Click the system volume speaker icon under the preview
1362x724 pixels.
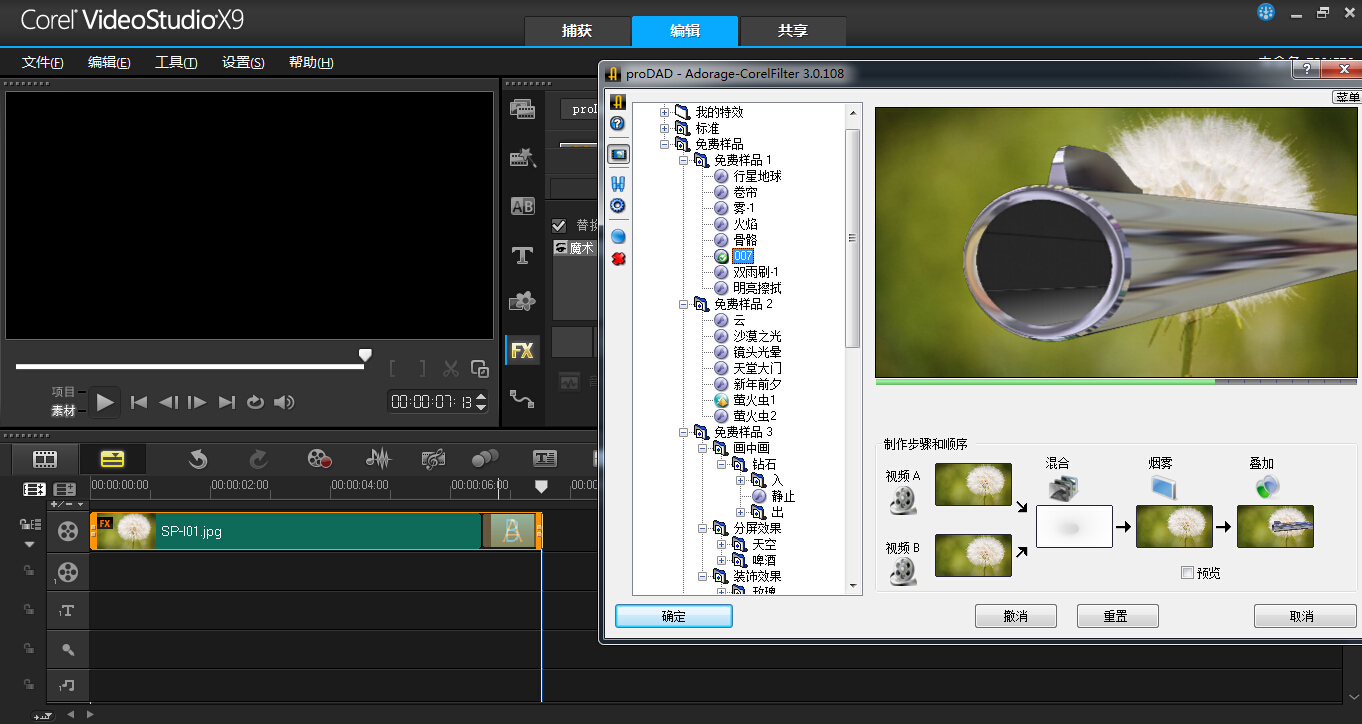[x=285, y=402]
